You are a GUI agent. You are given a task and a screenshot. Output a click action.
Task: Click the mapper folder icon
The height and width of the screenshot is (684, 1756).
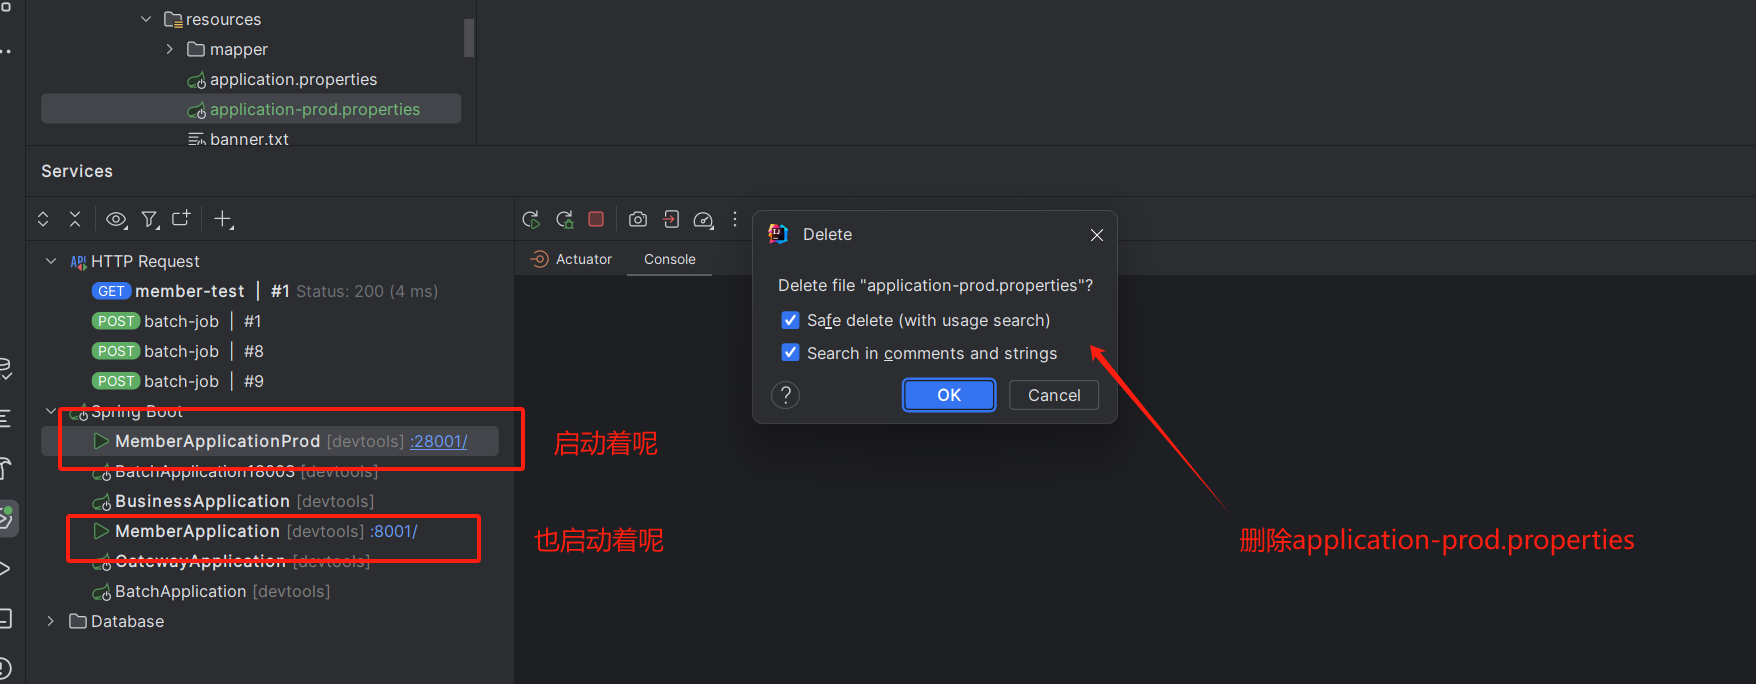pos(196,49)
